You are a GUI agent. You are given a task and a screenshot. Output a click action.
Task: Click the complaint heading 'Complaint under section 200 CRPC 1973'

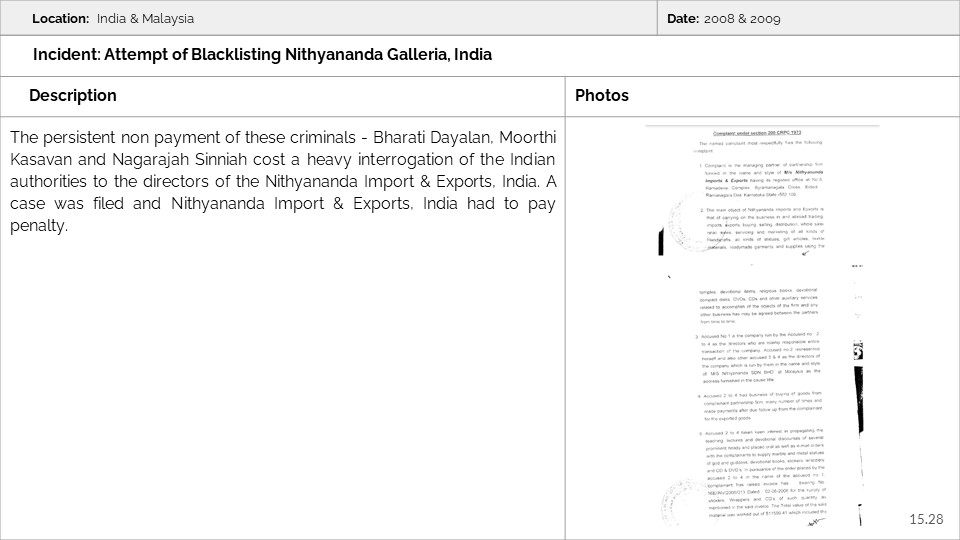[x=757, y=133]
